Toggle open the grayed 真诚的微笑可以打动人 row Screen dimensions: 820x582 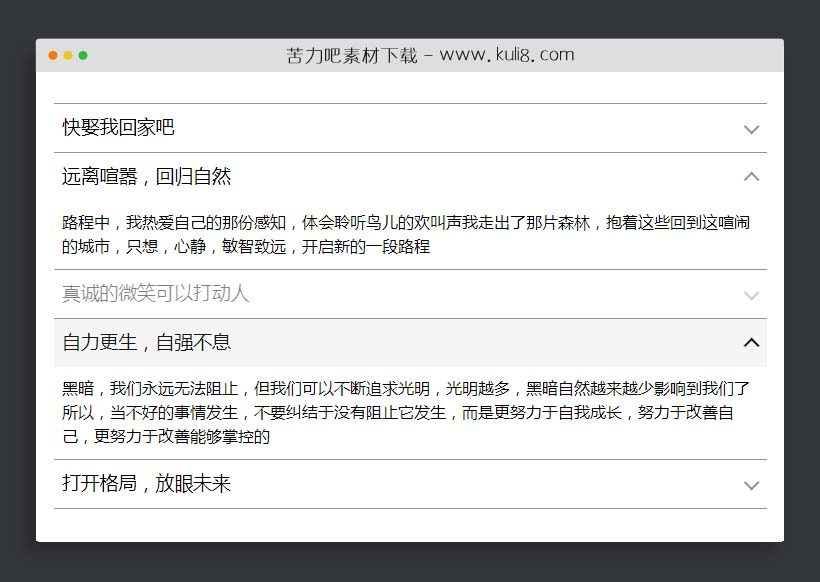click(400, 294)
